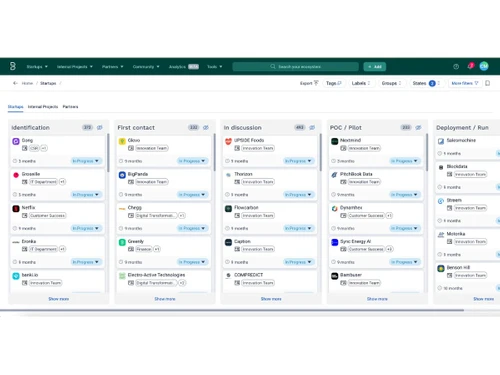The image size is (500, 375).
Task: Click the Caption company logo
Action: [228, 242]
